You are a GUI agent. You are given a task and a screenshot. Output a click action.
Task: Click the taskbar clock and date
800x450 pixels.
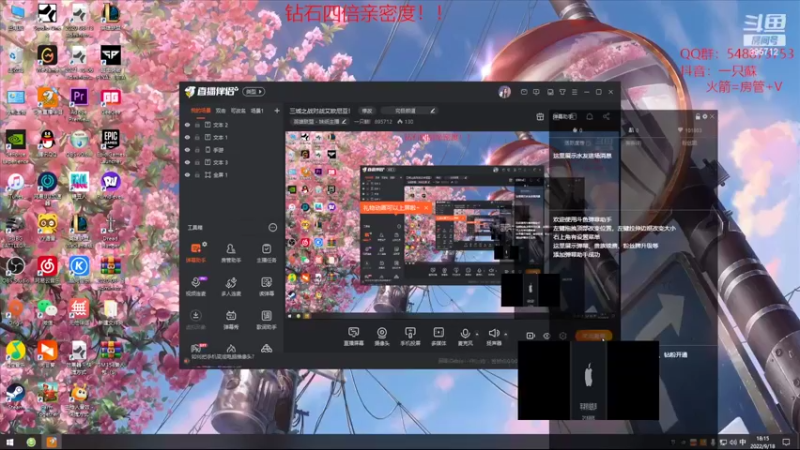763,442
